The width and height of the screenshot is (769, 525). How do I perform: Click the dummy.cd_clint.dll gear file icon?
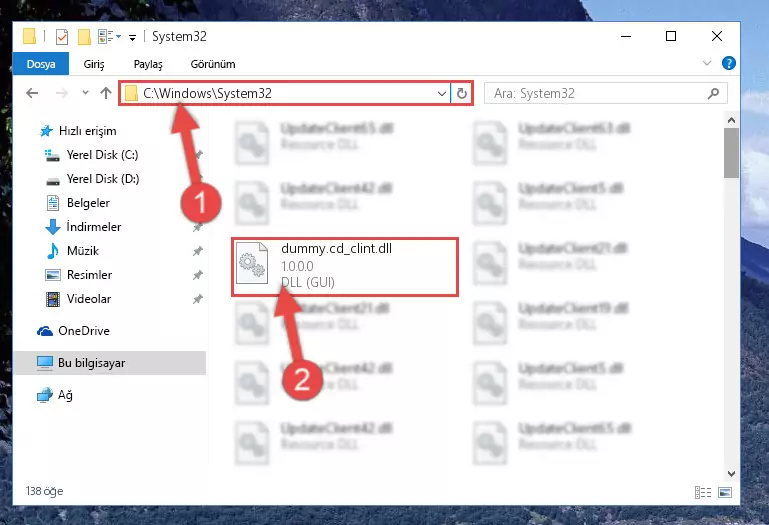(x=252, y=263)
